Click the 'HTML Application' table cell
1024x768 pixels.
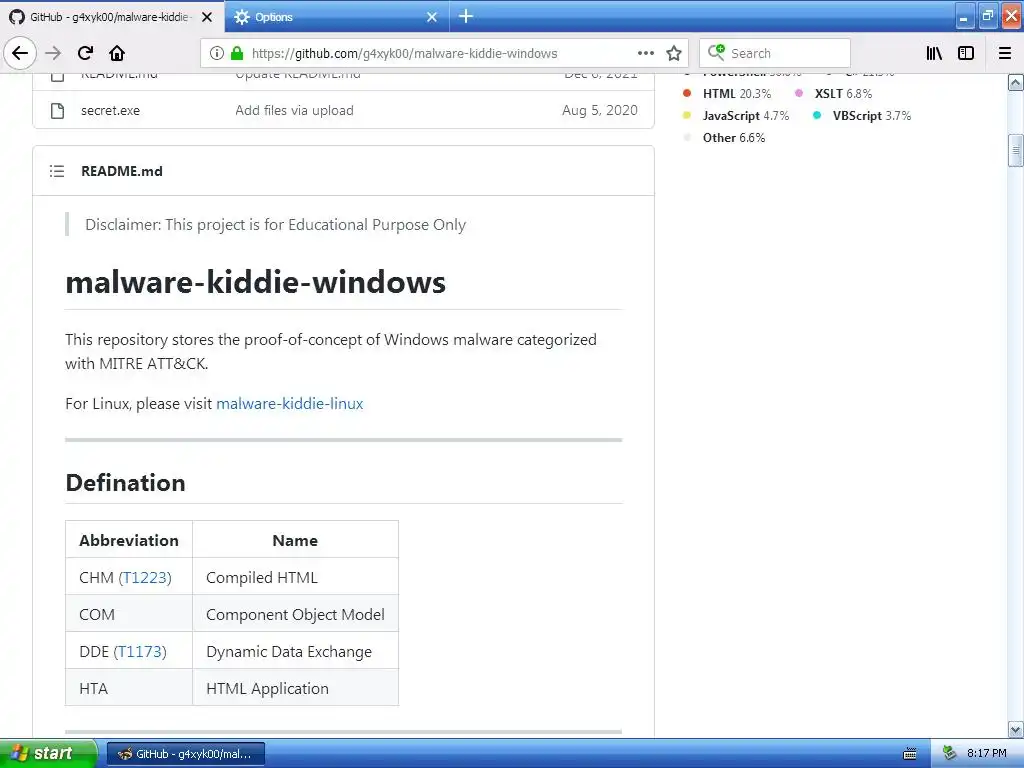click(295, 688)
